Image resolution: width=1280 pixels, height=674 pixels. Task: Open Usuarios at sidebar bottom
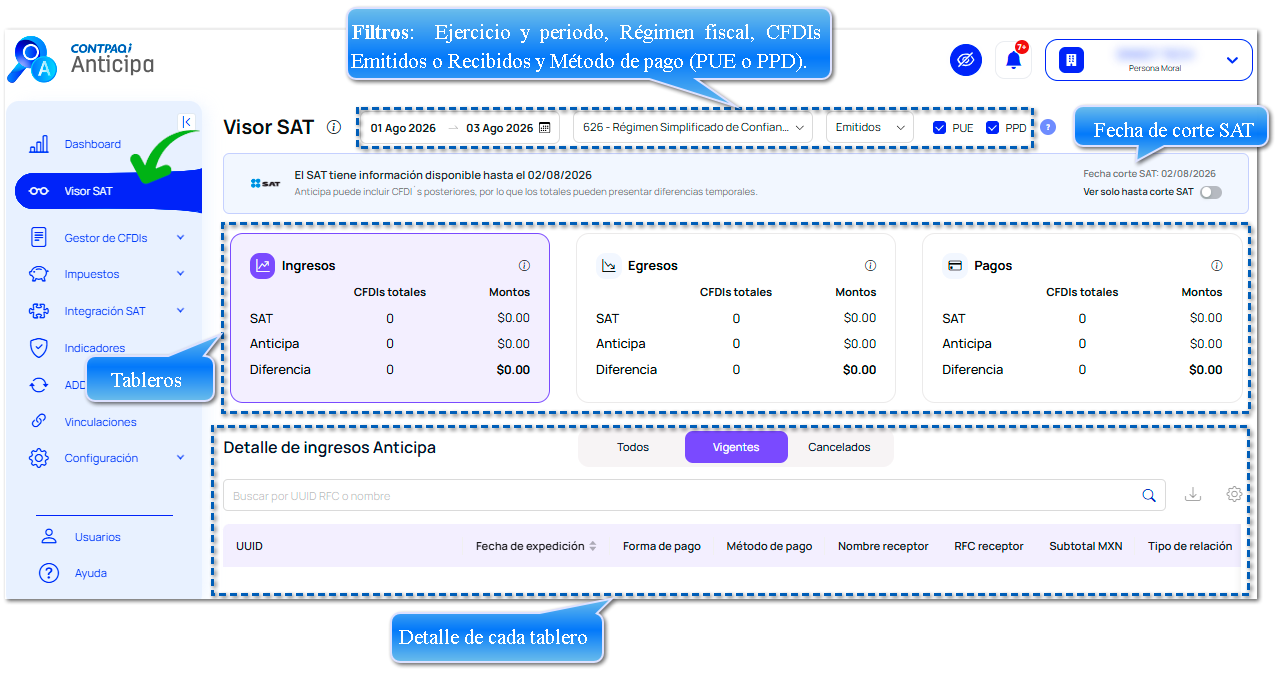tap(97, 537)
